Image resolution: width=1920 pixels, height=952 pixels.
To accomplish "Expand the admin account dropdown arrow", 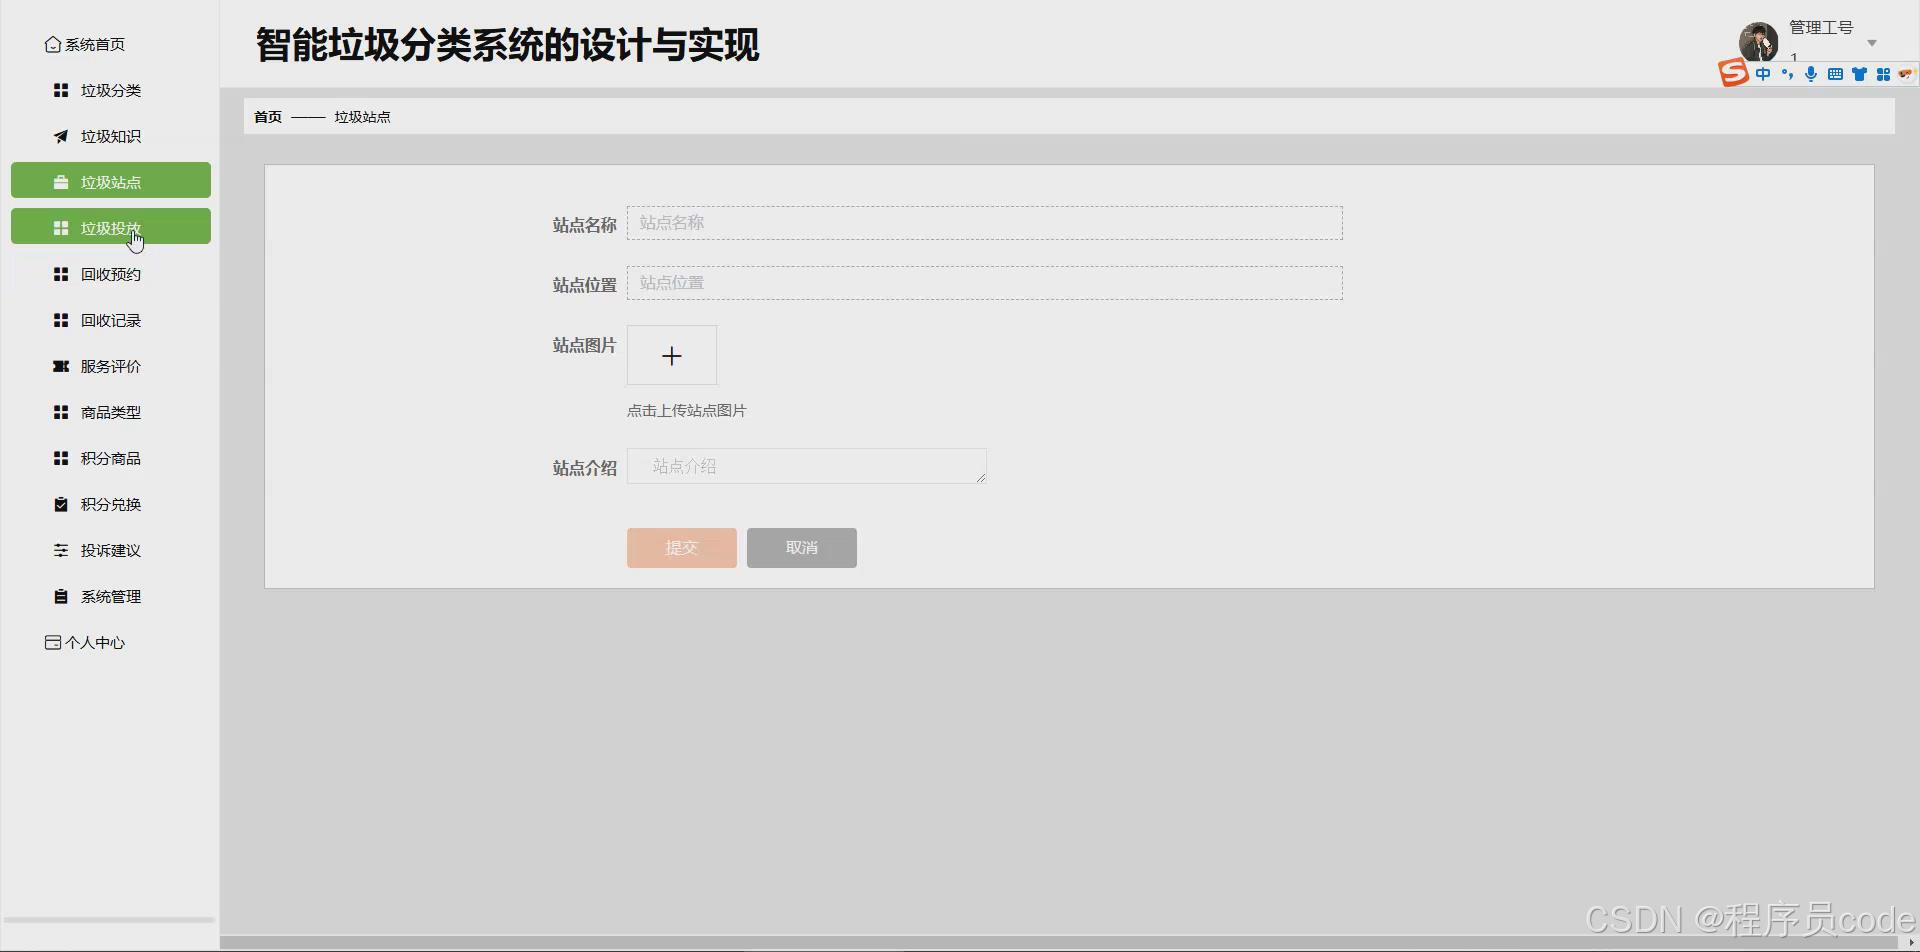I will [x=1870, y=42].
